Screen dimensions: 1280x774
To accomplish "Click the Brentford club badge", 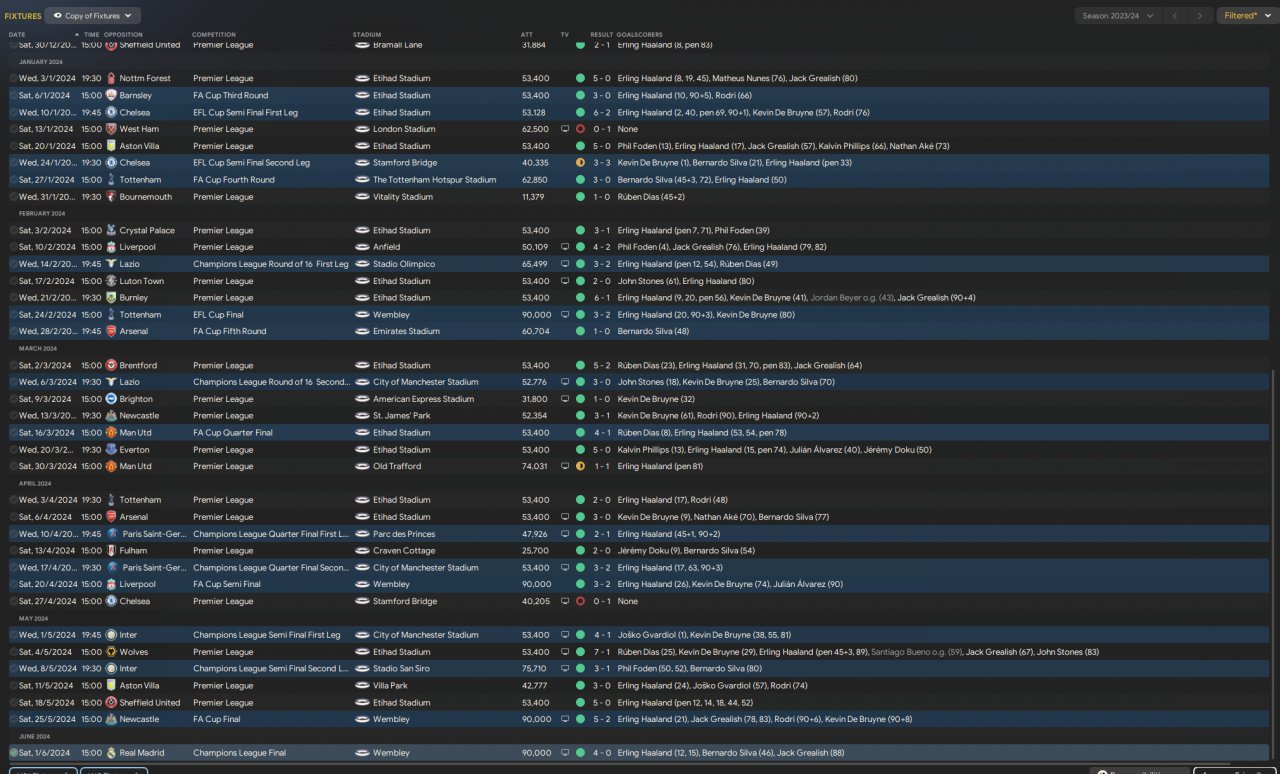I will click(x=111, y=365).
